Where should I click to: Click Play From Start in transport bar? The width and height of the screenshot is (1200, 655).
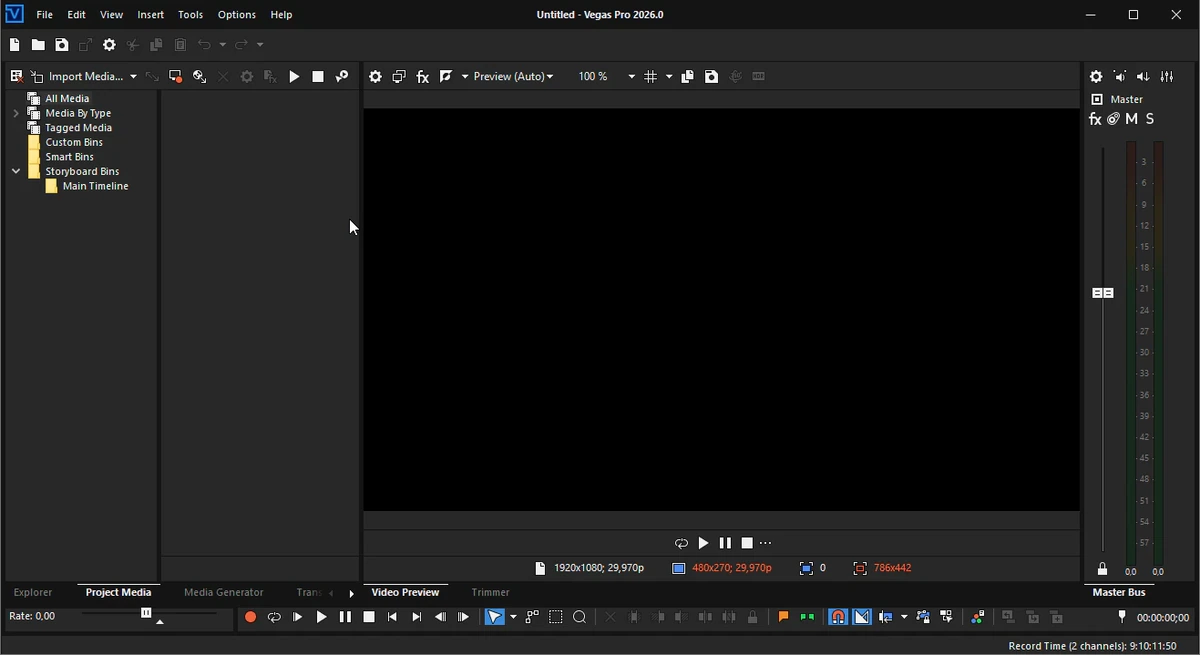click(x=298, y=618)
